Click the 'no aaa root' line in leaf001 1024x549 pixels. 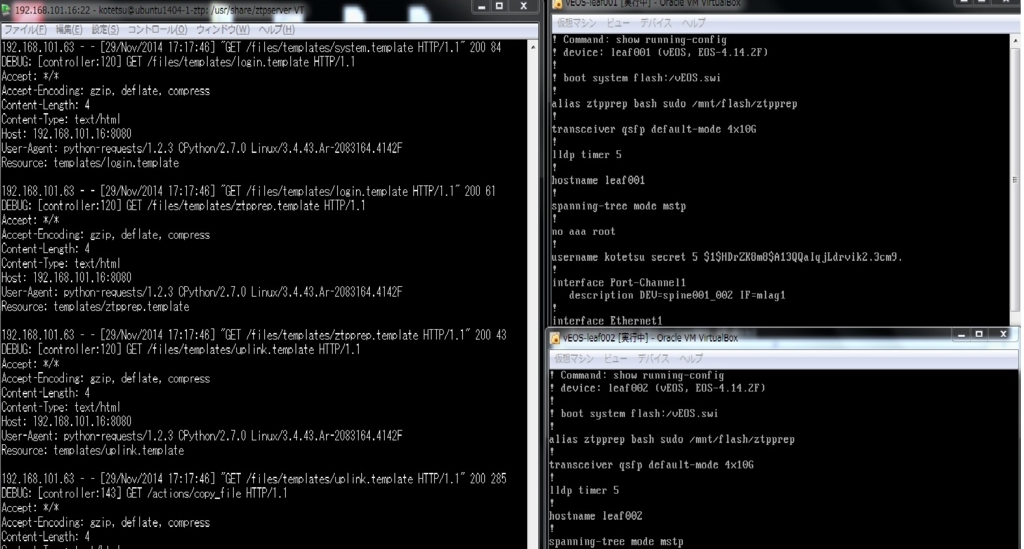point(584,231)
